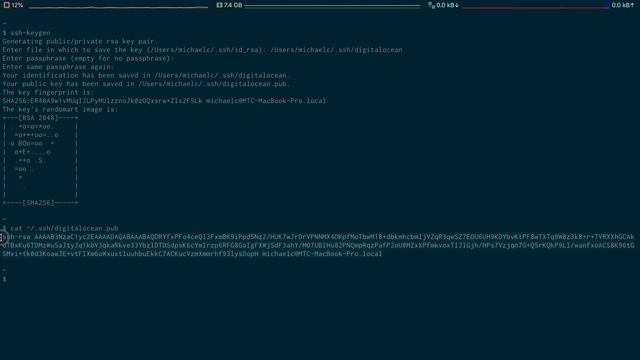Click the CPU usage graph line
Screen dimensions: 640x360
pyautogui.click(x=118, y=7)
